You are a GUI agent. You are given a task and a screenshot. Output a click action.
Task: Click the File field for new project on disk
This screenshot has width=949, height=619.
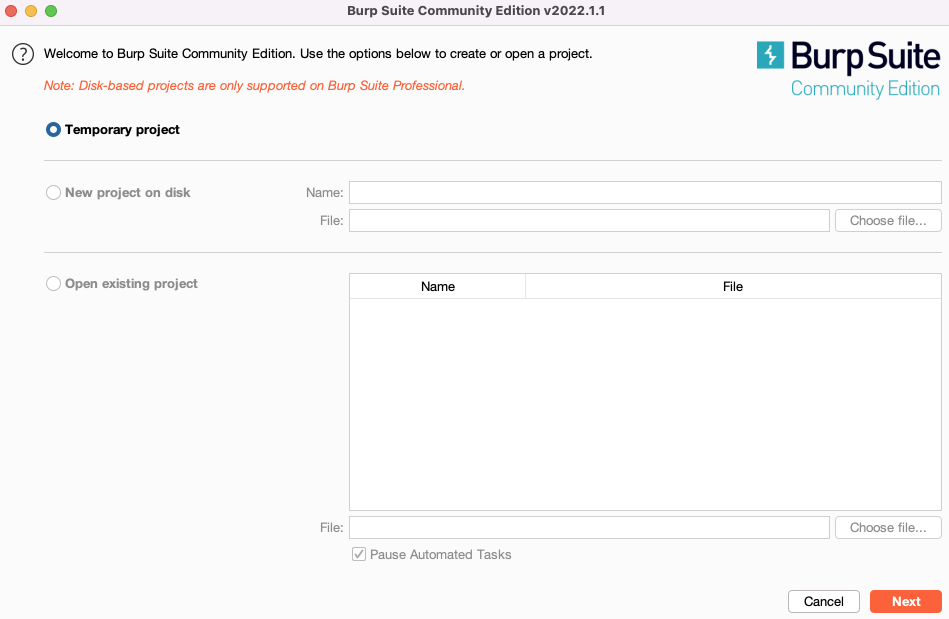pyautogui.click(x=588, y=220)
